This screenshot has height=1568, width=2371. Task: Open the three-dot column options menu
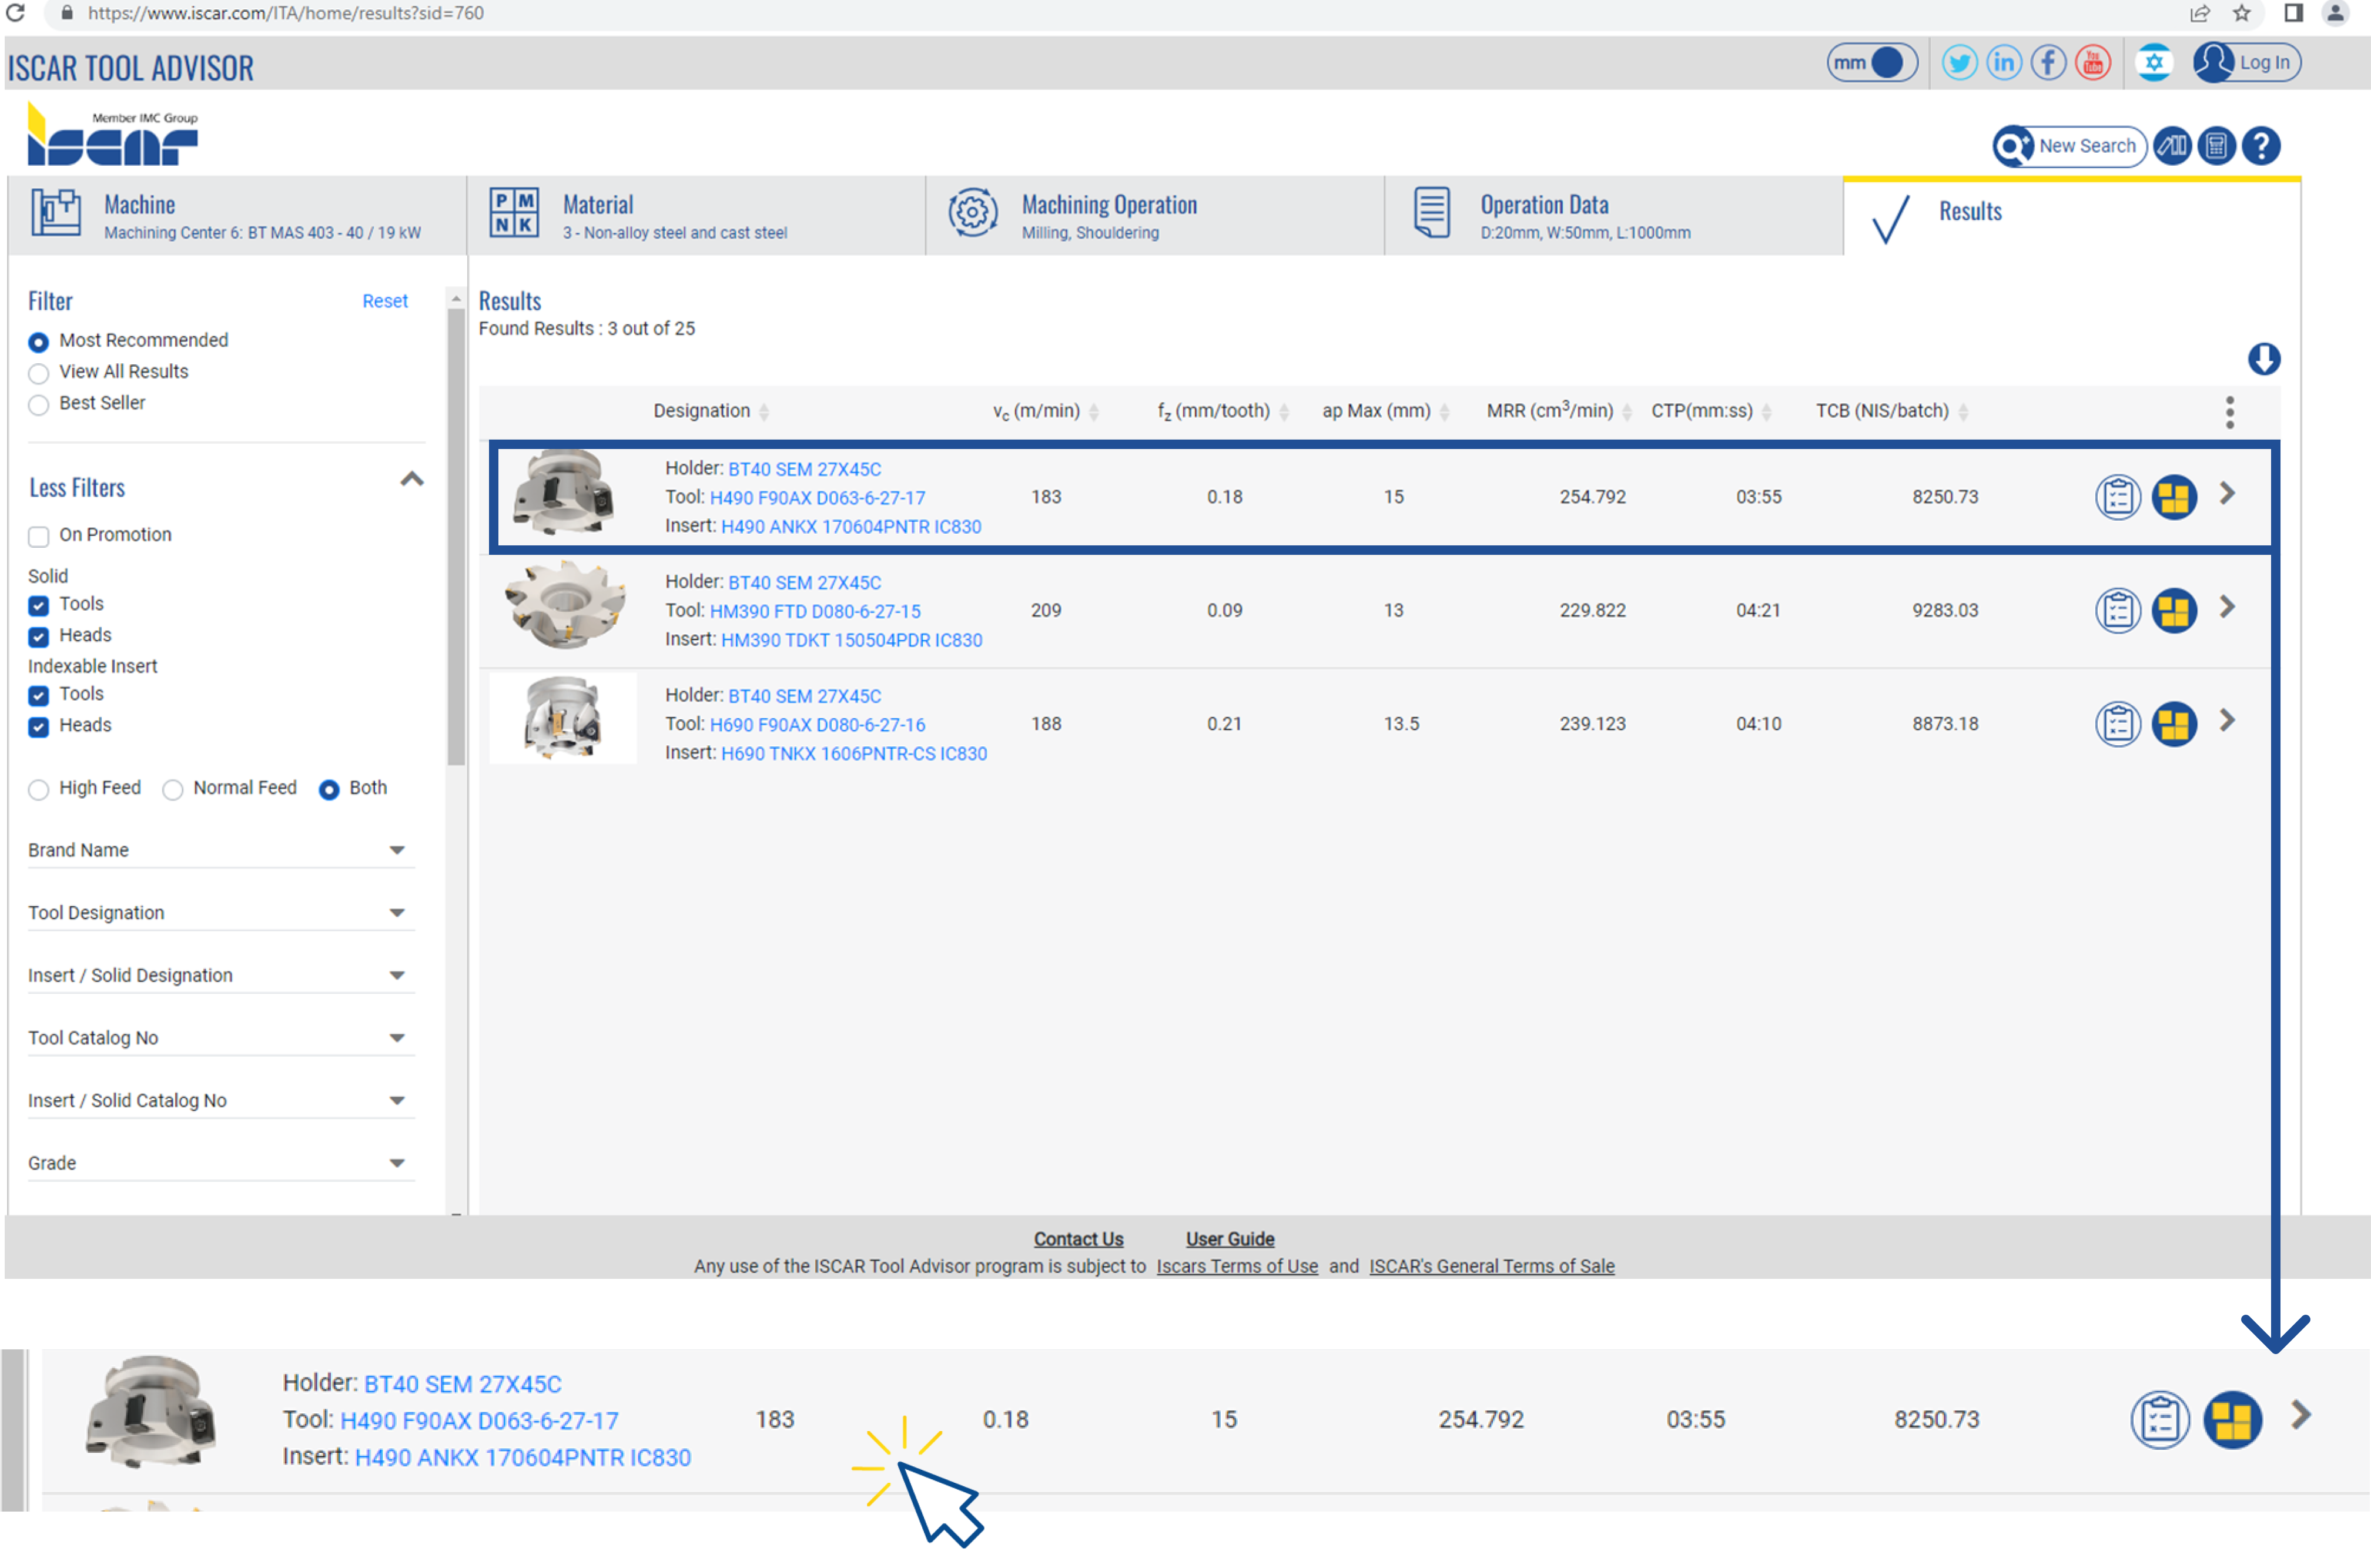[x=2229, y=412]
